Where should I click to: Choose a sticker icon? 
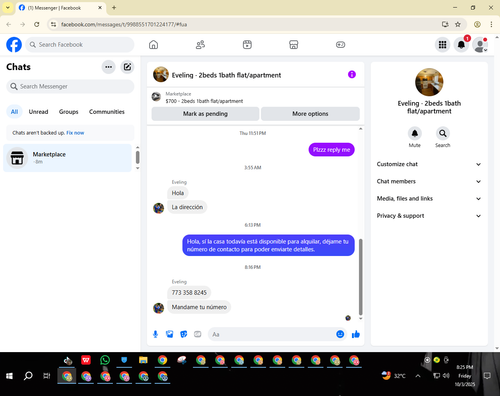(x=184, y=334)
